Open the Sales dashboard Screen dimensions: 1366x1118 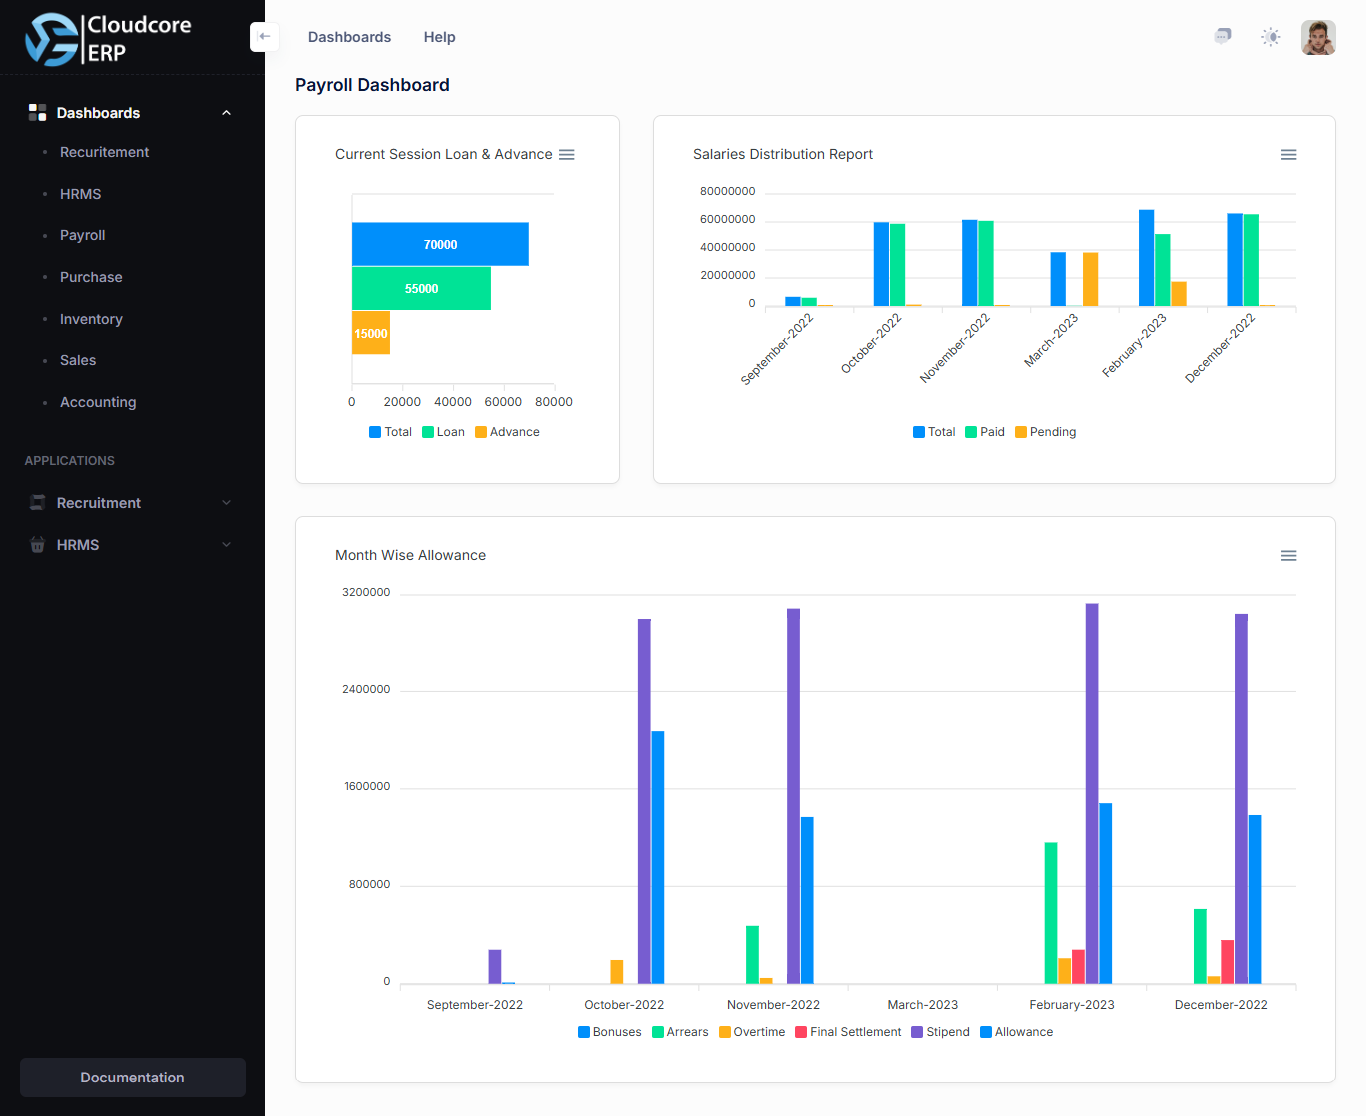[x=78, y=360]
